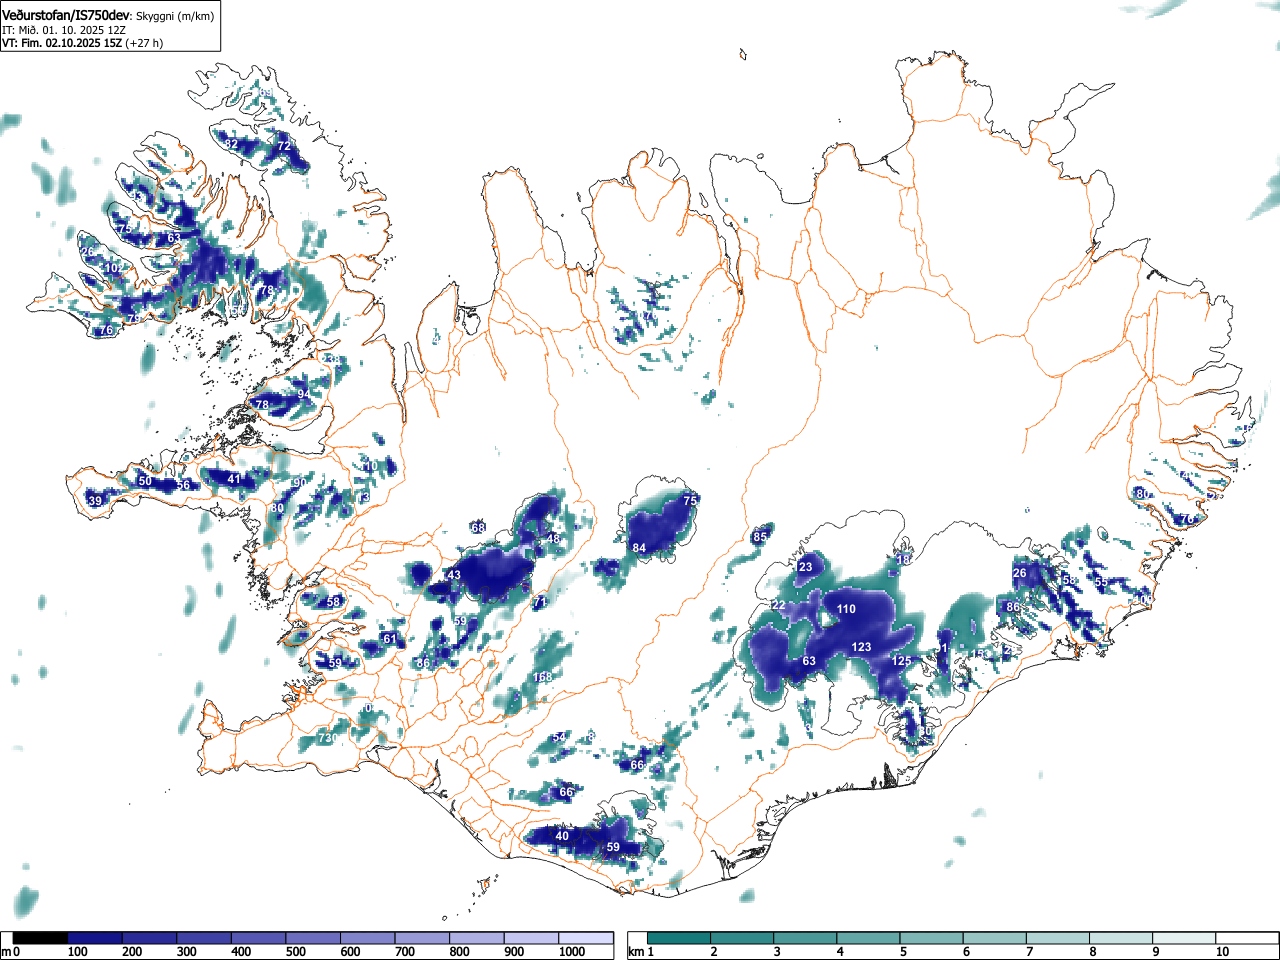Click the visibility value 90 on the map
1280x960 pixels.
coord(299,483)
